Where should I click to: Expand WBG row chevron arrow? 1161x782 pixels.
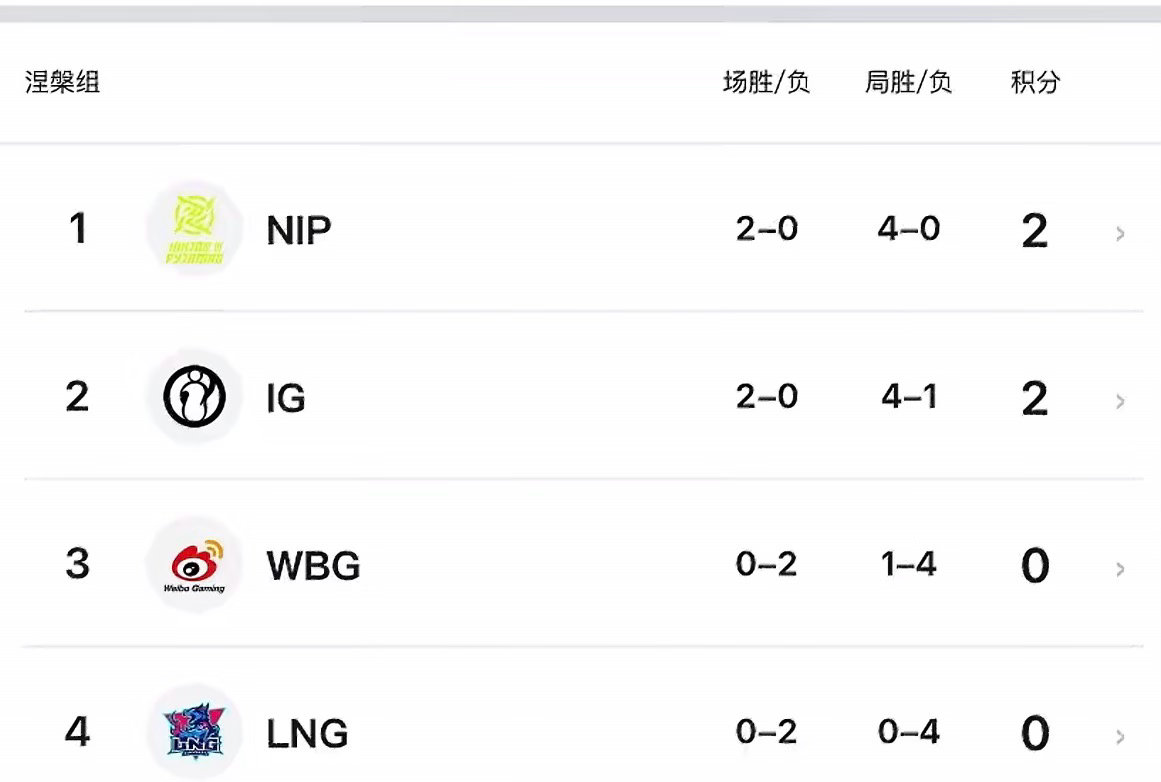(x=1120, y=569)
